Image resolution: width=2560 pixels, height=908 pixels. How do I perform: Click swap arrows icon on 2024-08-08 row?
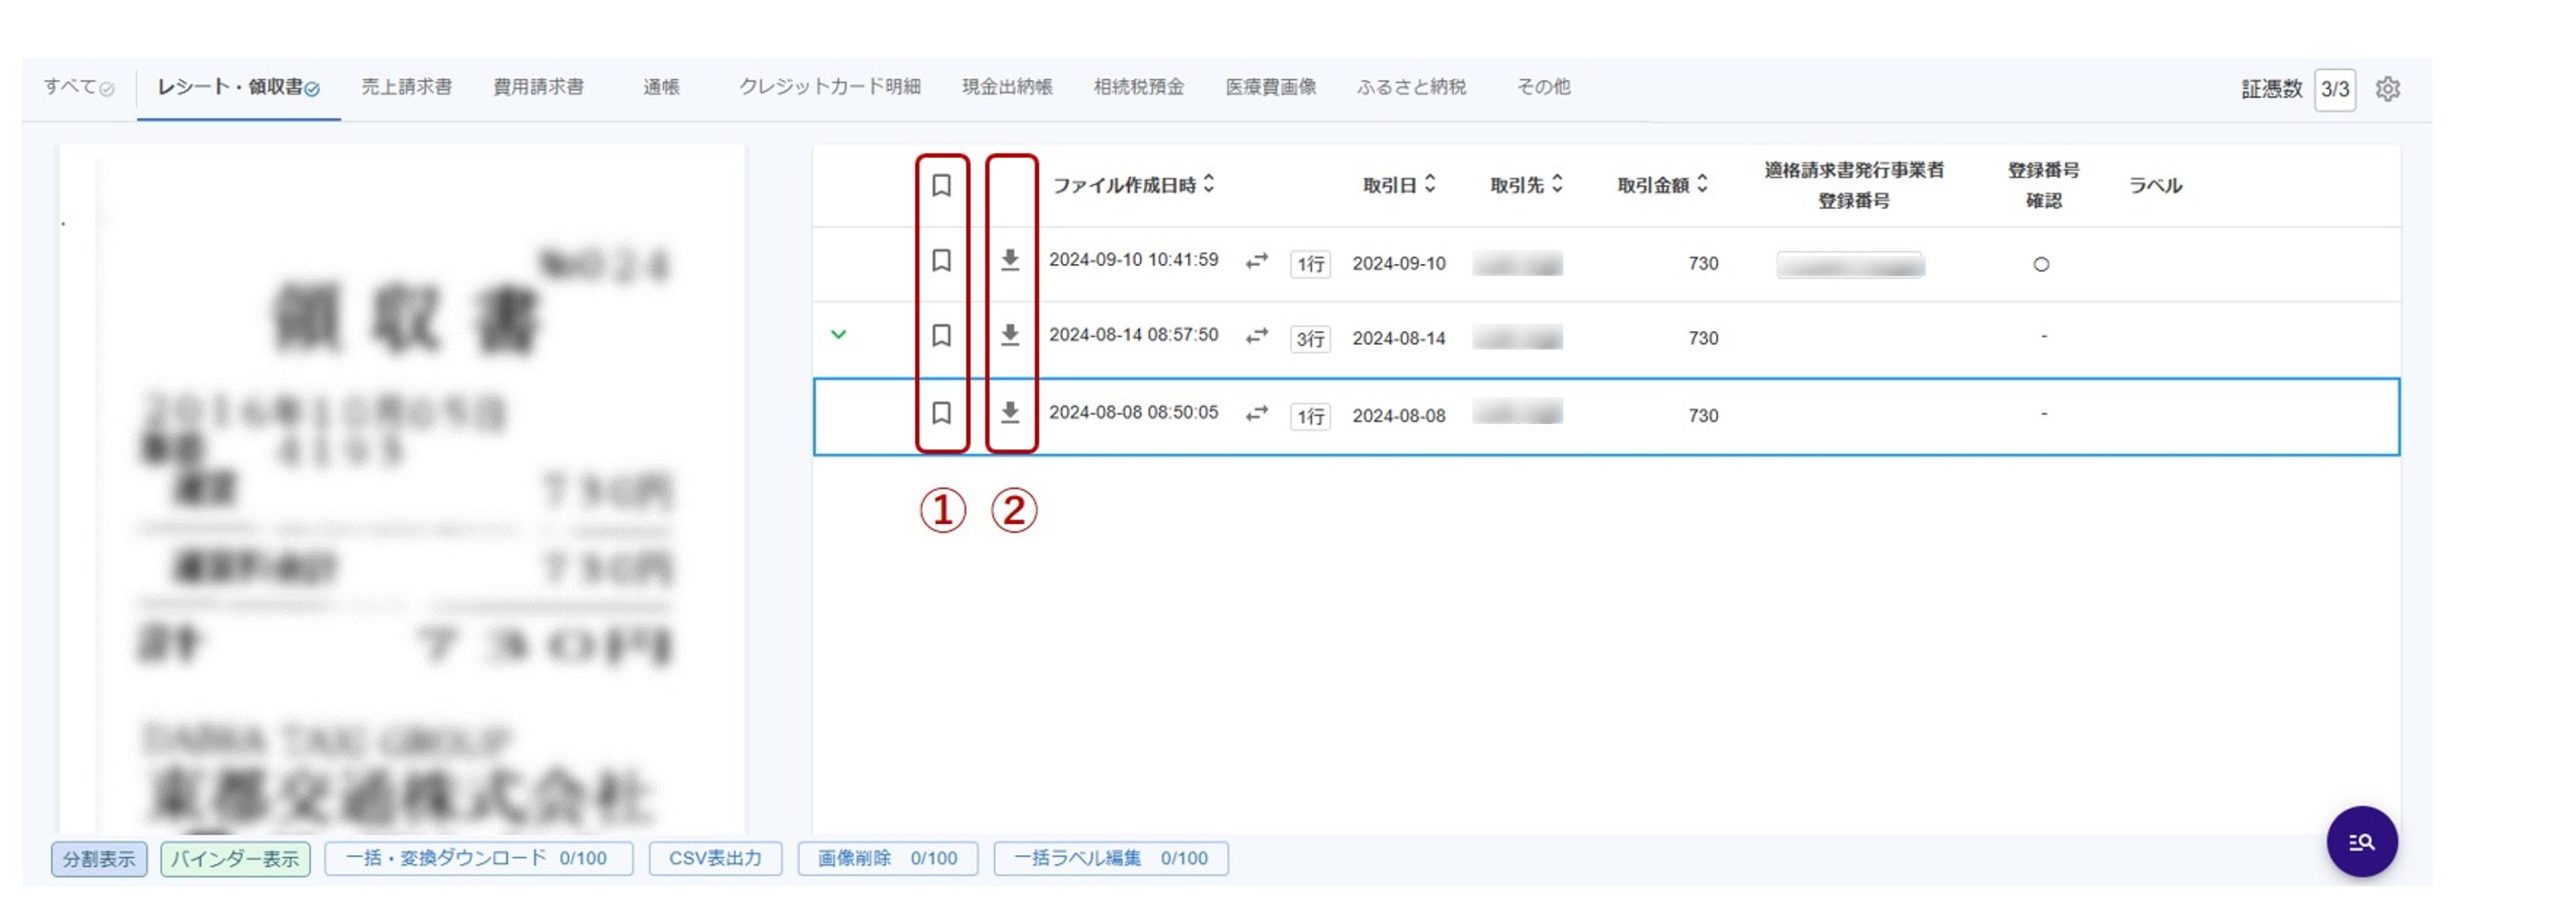coord(1256,414)
